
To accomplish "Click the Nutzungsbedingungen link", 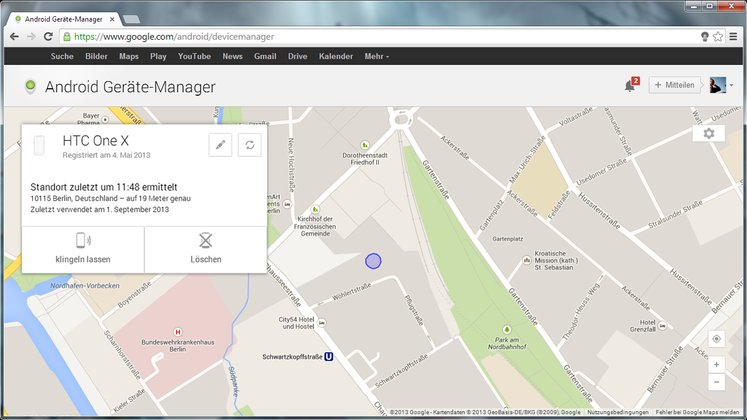I will click(617, 412).
